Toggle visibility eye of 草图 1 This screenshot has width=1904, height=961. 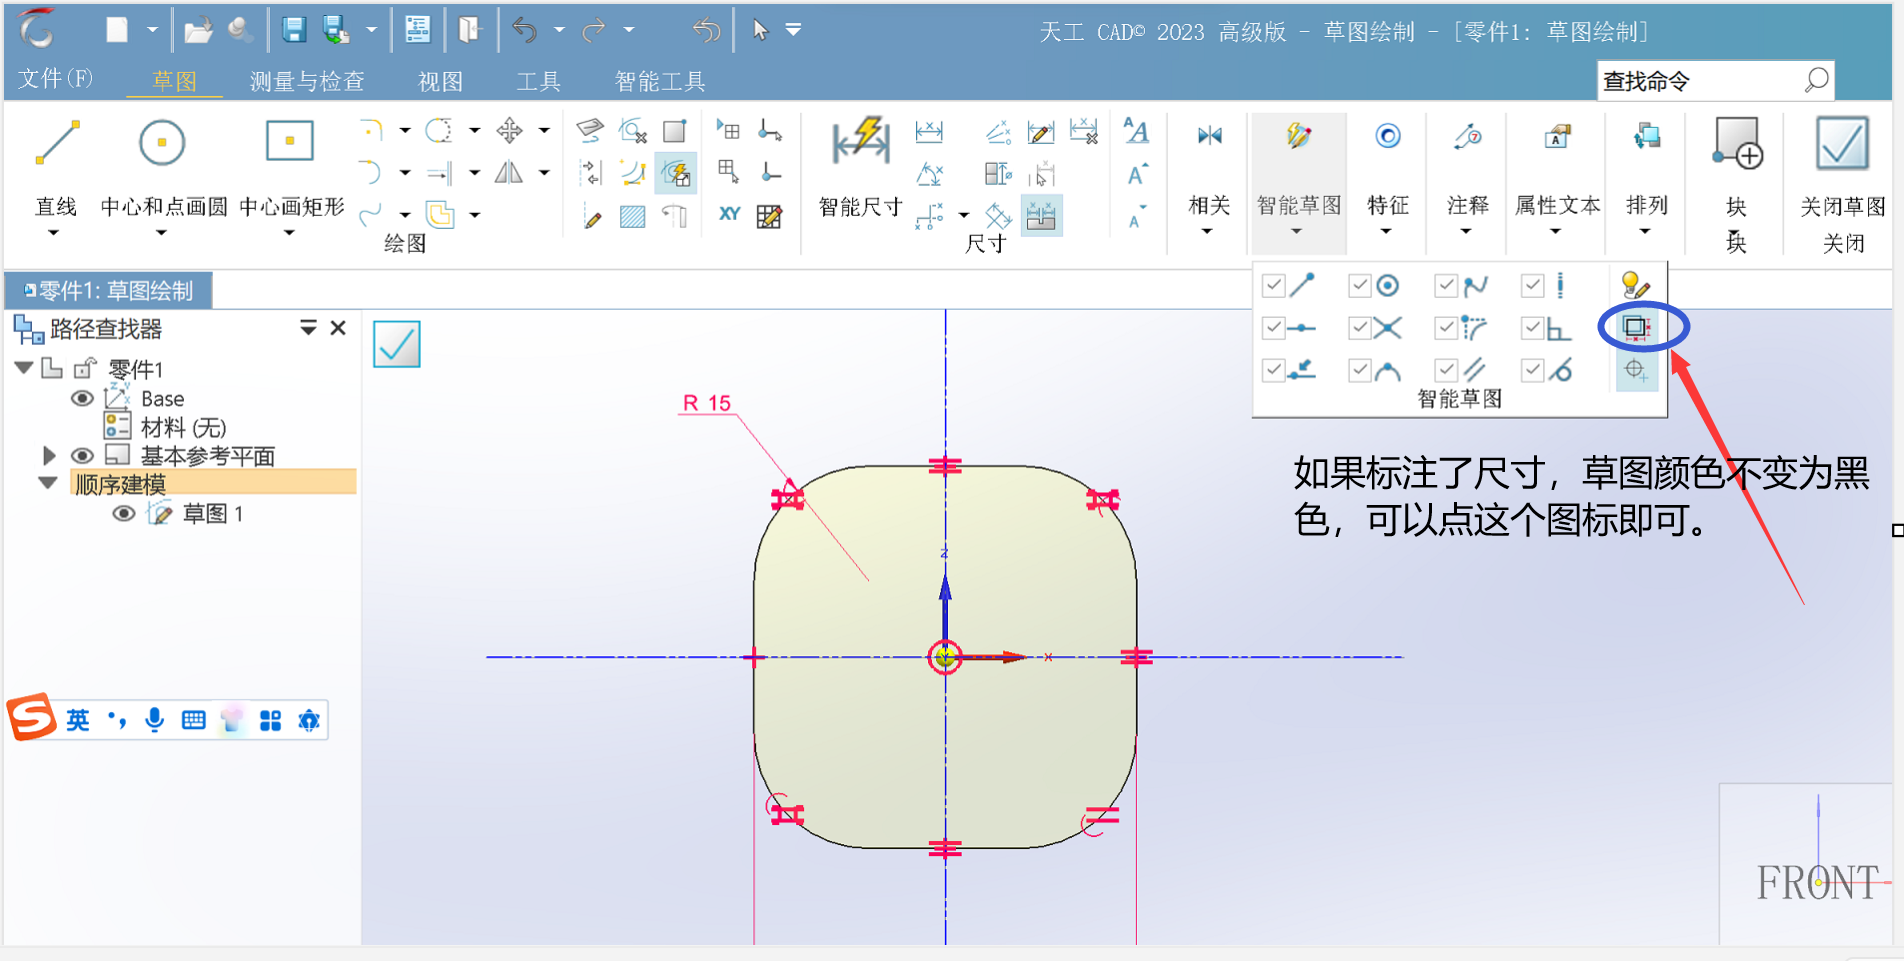click(x=123, y=513)
